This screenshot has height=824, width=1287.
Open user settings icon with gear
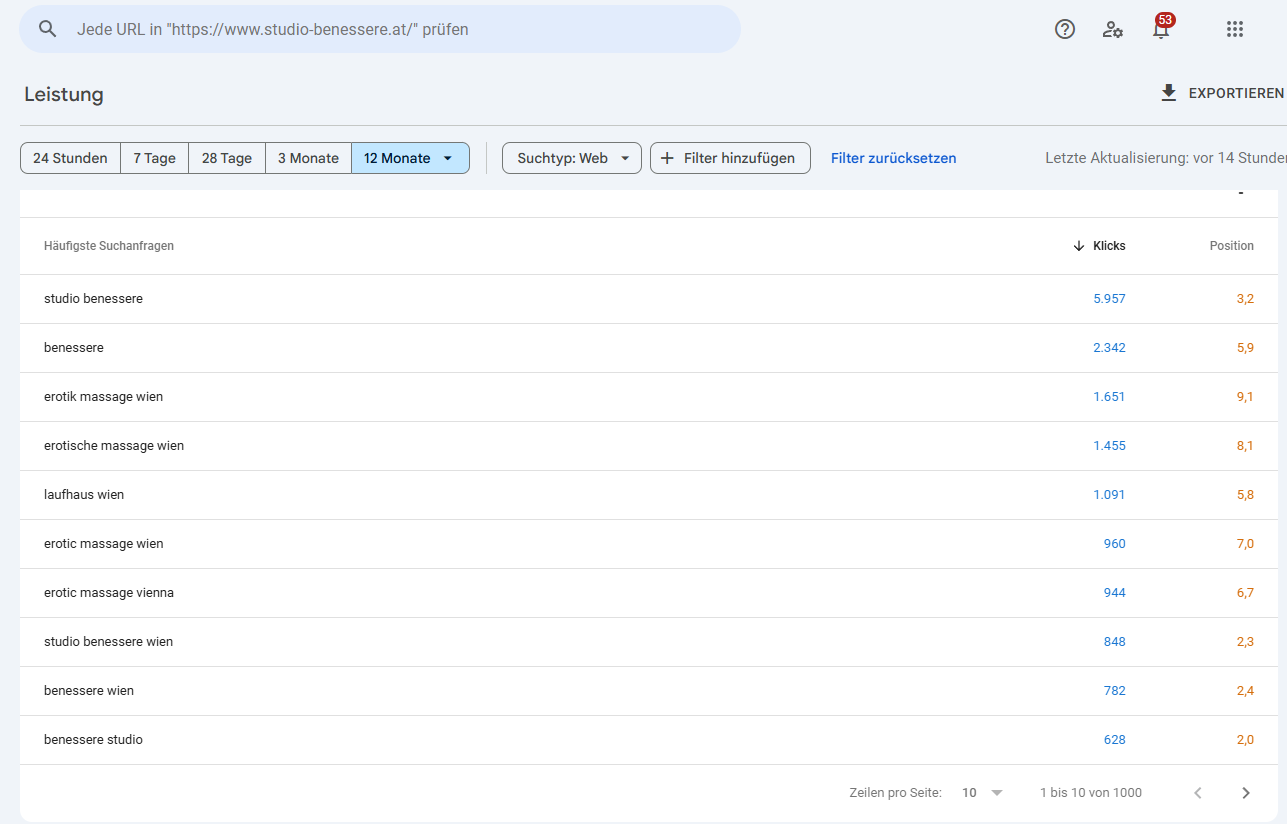point(1112,29)
